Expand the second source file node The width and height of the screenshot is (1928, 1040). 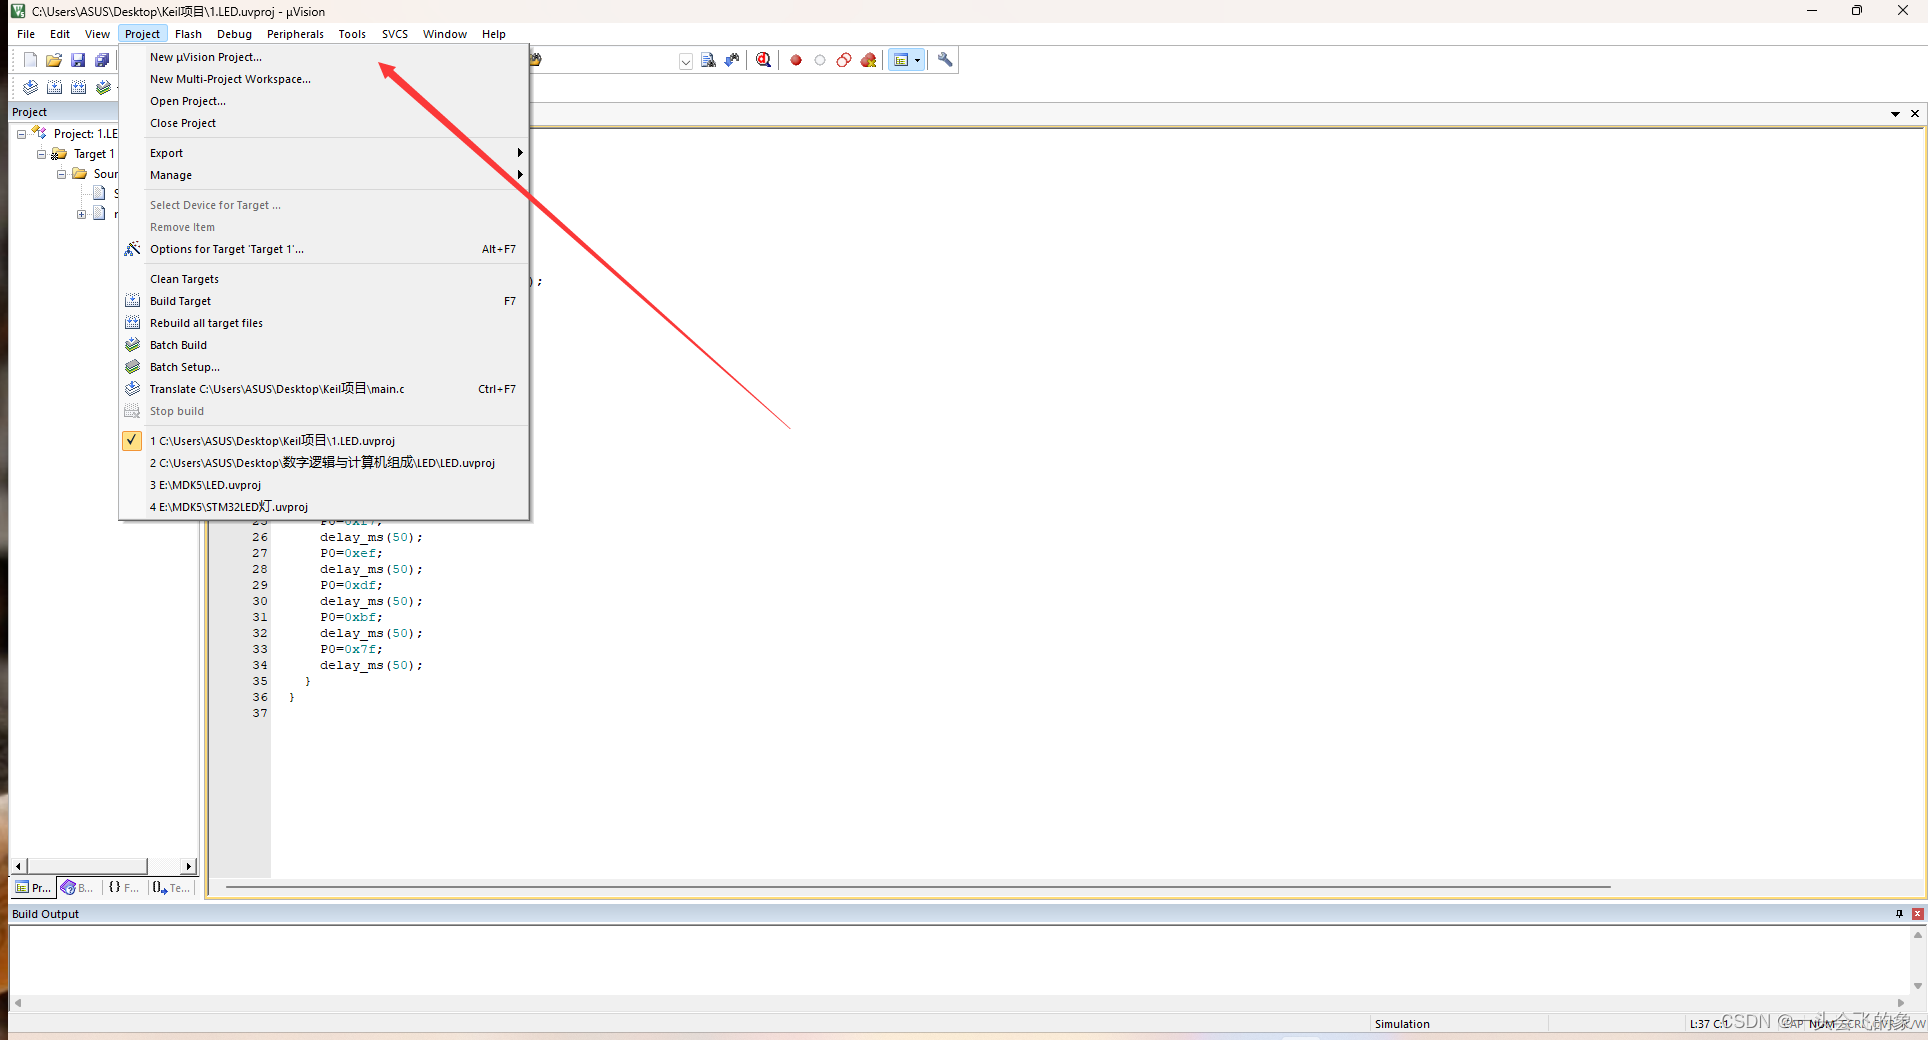click(81, 214)
